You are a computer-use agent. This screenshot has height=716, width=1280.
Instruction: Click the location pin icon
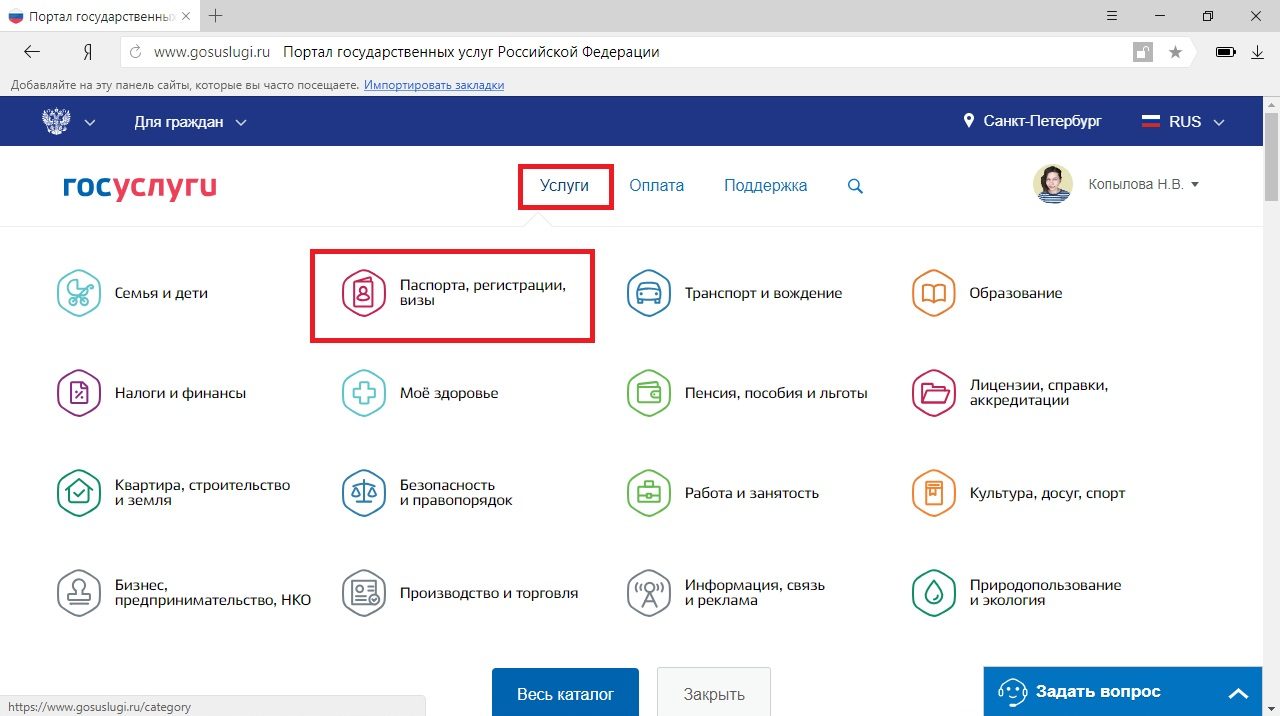coord(968,121)
